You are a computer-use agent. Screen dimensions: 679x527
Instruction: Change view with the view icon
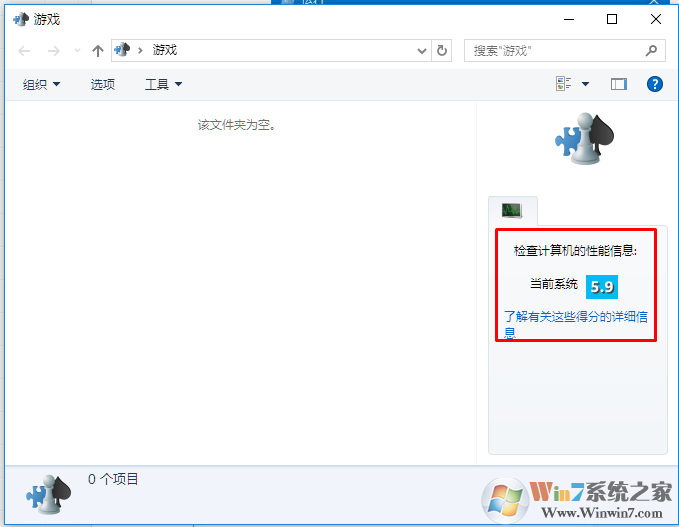click(563, 84)
